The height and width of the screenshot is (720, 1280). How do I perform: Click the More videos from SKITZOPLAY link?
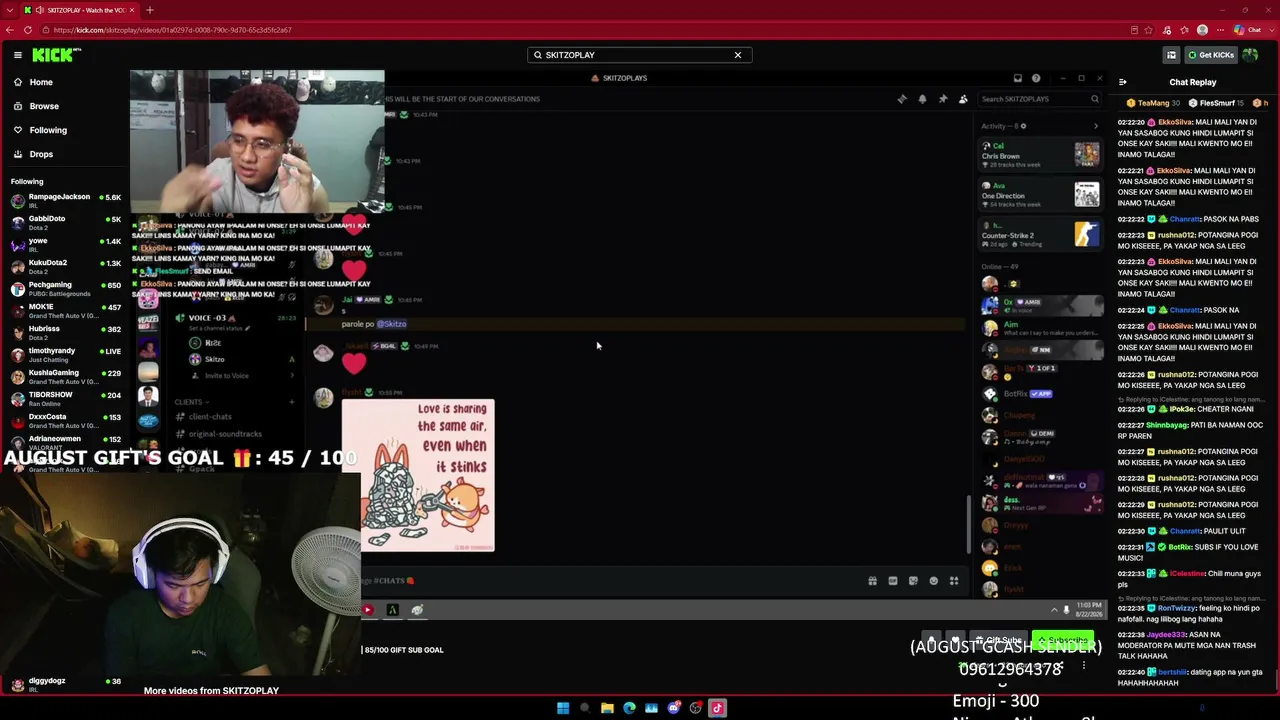(x=211, y=691)
